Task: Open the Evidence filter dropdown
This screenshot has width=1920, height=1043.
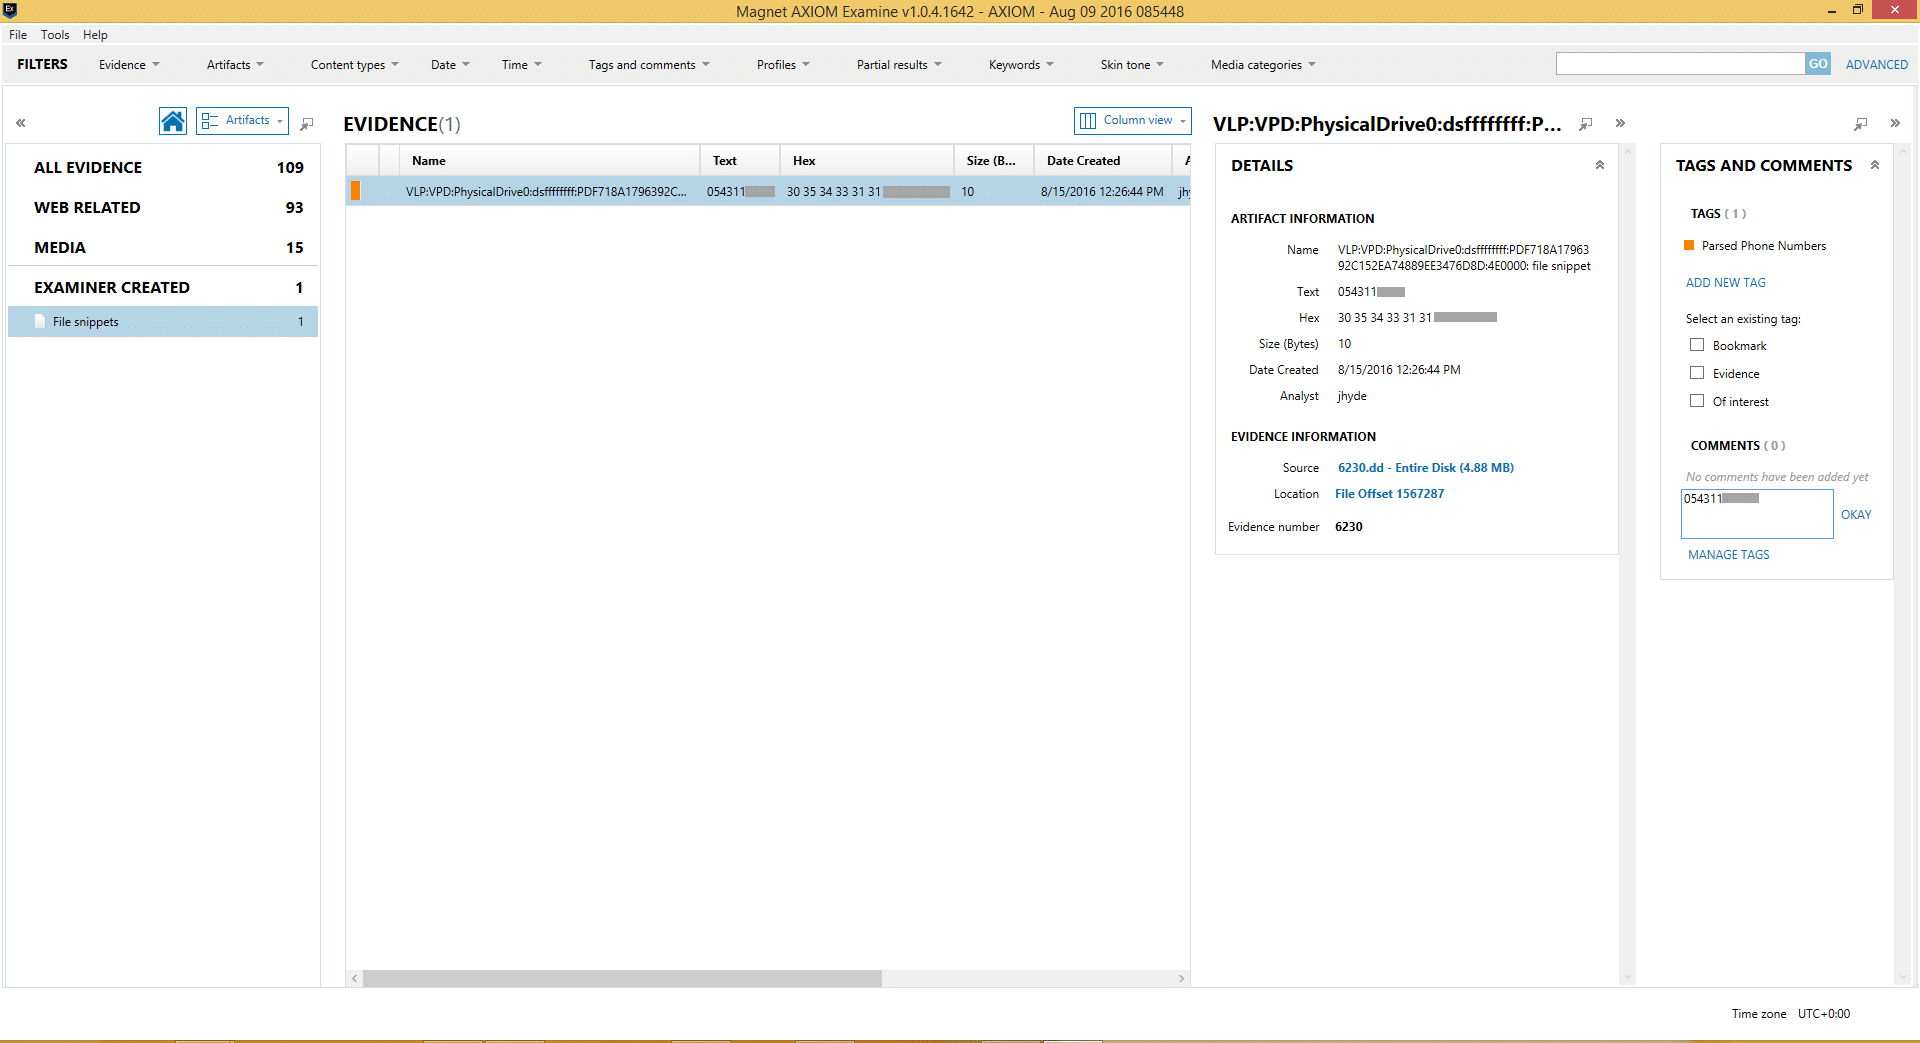Action: coord(129,65)
